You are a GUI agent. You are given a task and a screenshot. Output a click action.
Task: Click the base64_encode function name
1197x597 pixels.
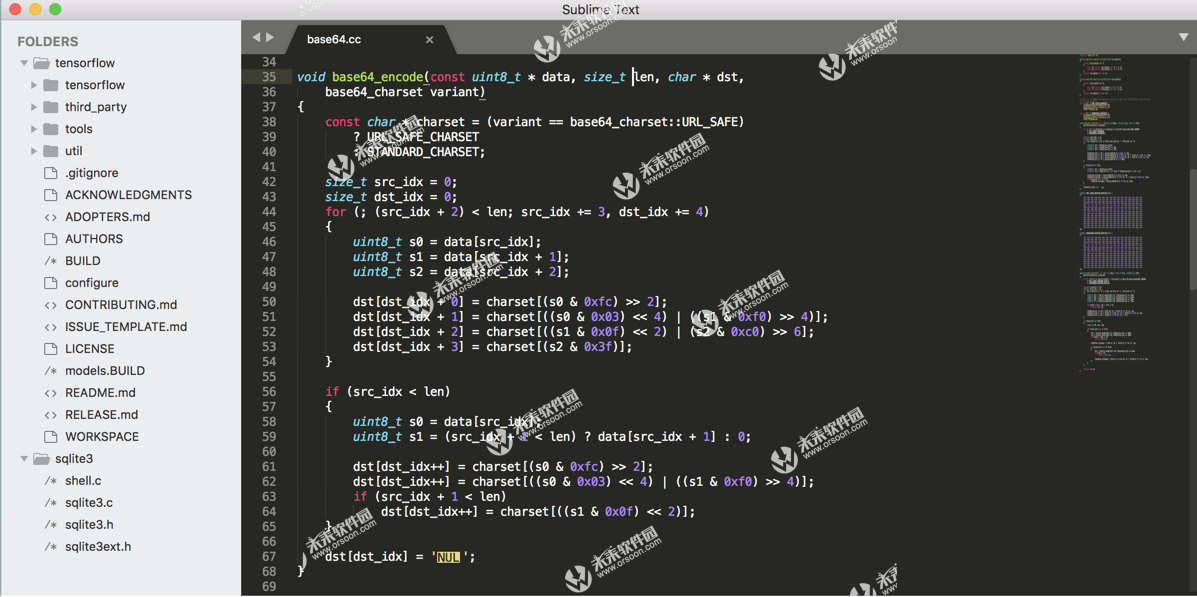379,77
